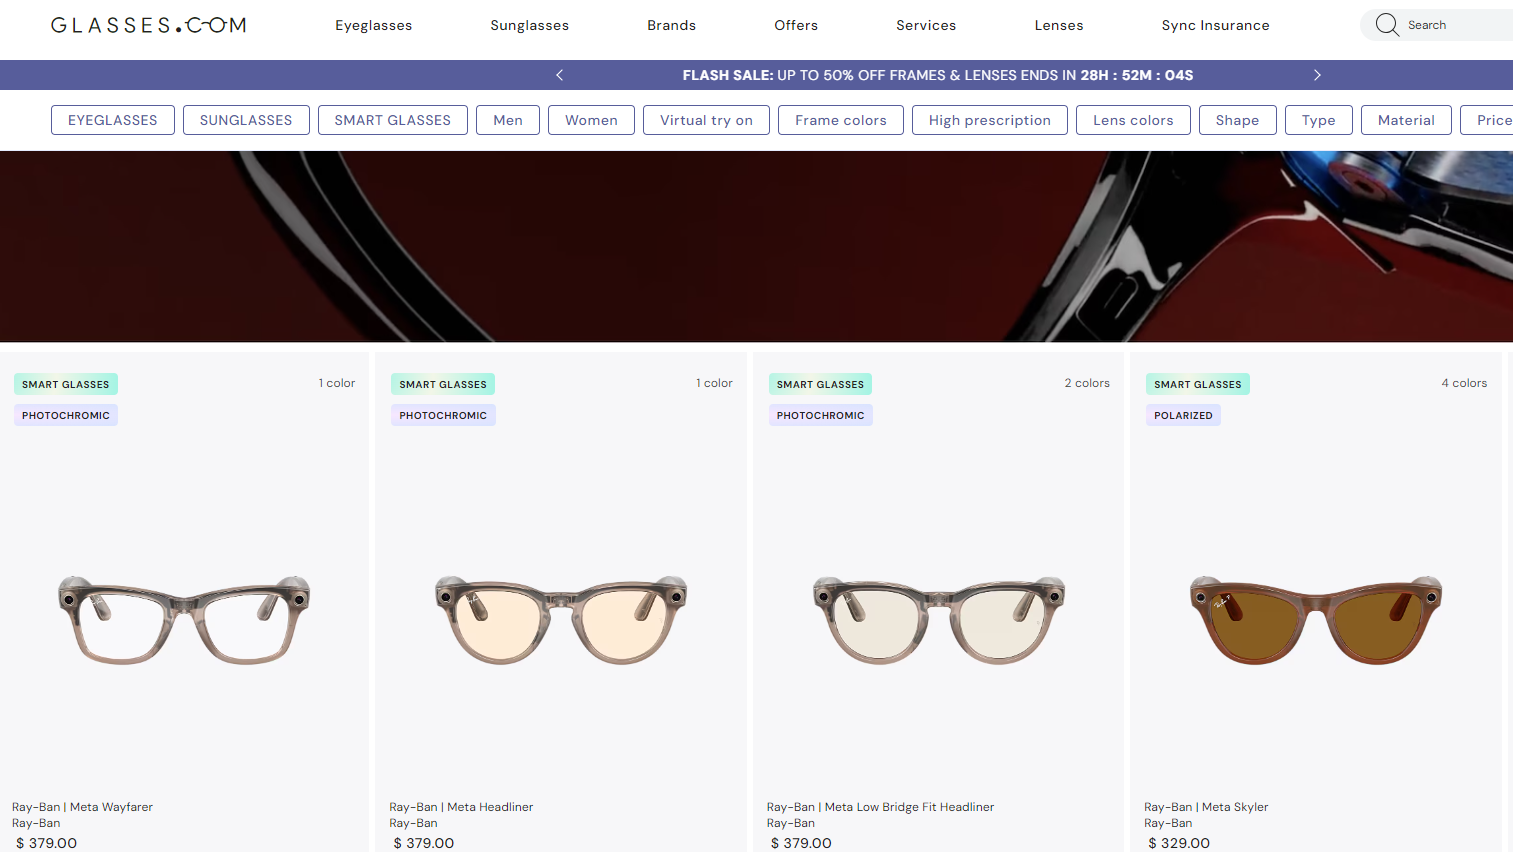The height and width of the screenshot is (852, 1513).
Task: Go to previous promo banner arrow
Action: (560, 75)
